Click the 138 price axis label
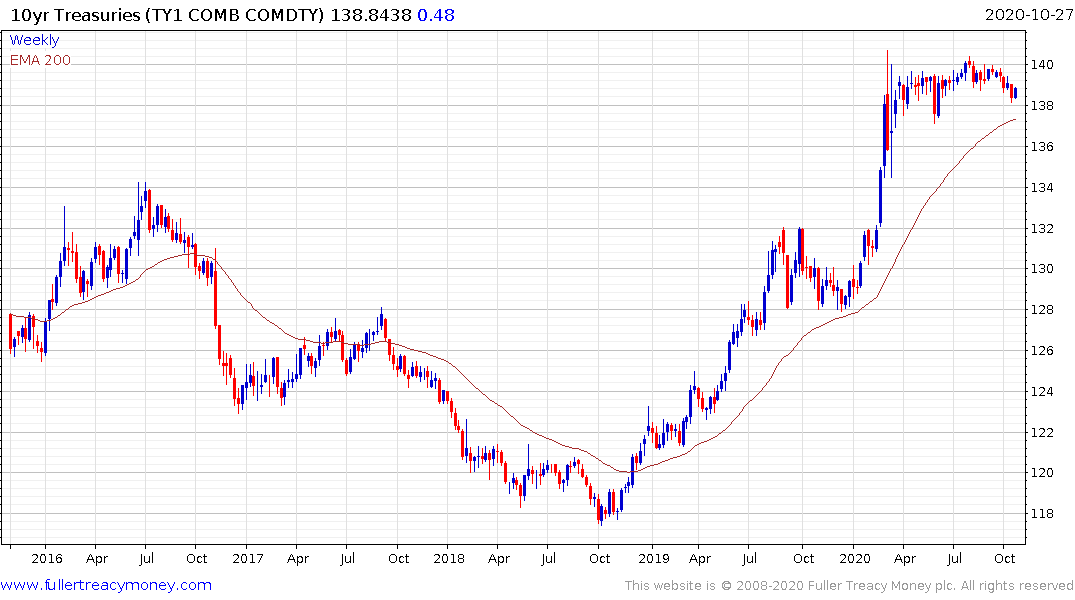The height and width of the screenshot is (600, 1075). point(1042,106)
